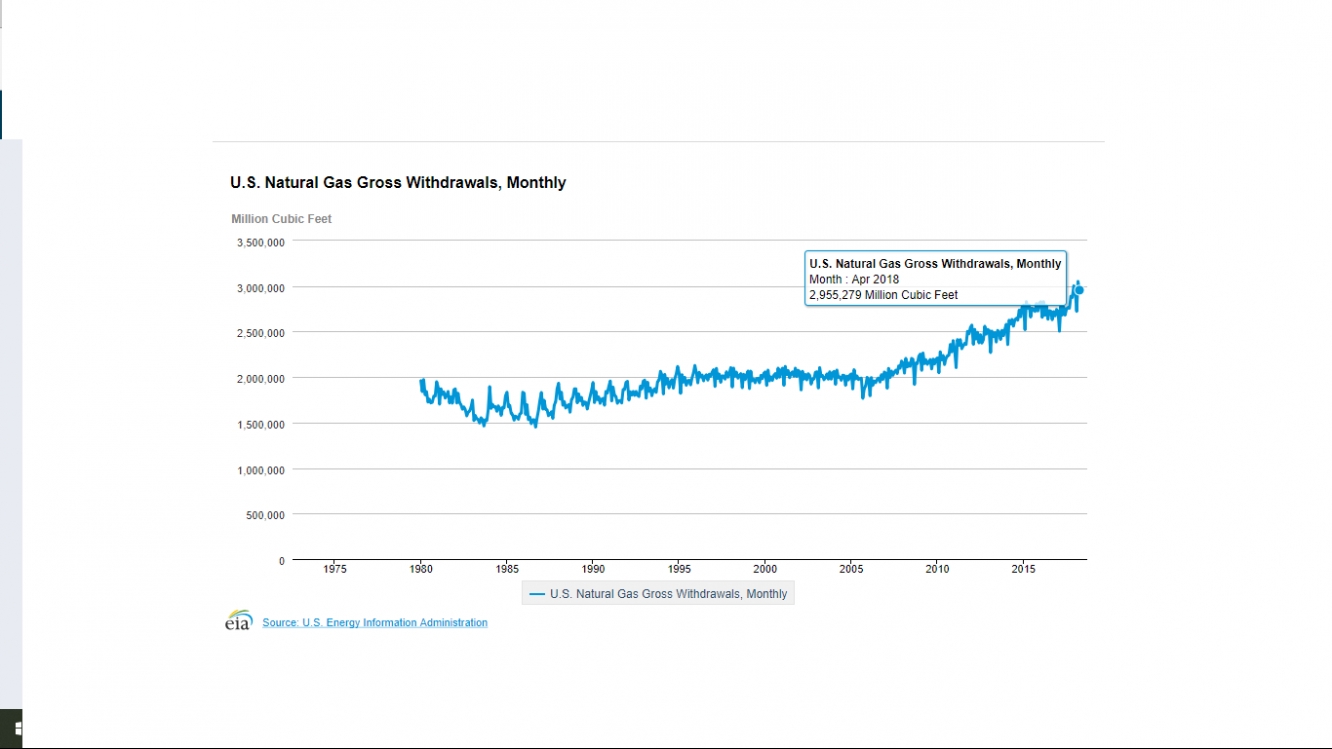Click the tooltip value "2,955,279 Million Cubic Feet"
This screenshot has width=1332, height=749.
883,295
